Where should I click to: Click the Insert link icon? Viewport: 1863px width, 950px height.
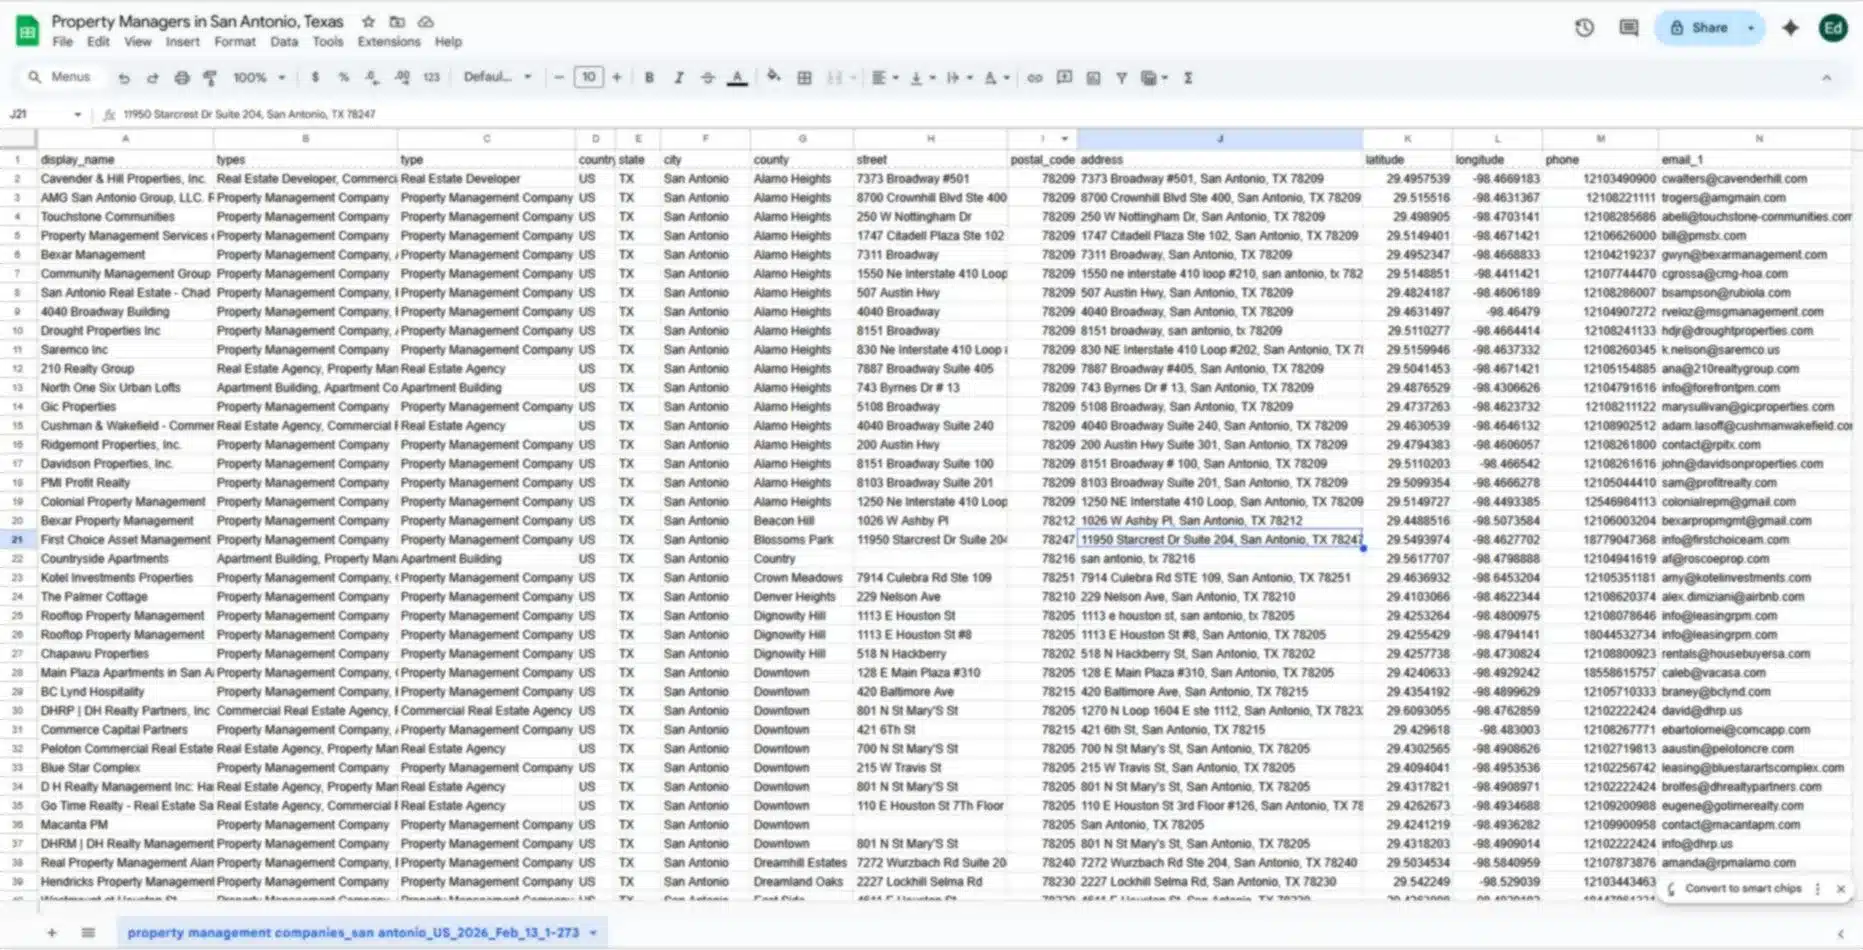1035,78
